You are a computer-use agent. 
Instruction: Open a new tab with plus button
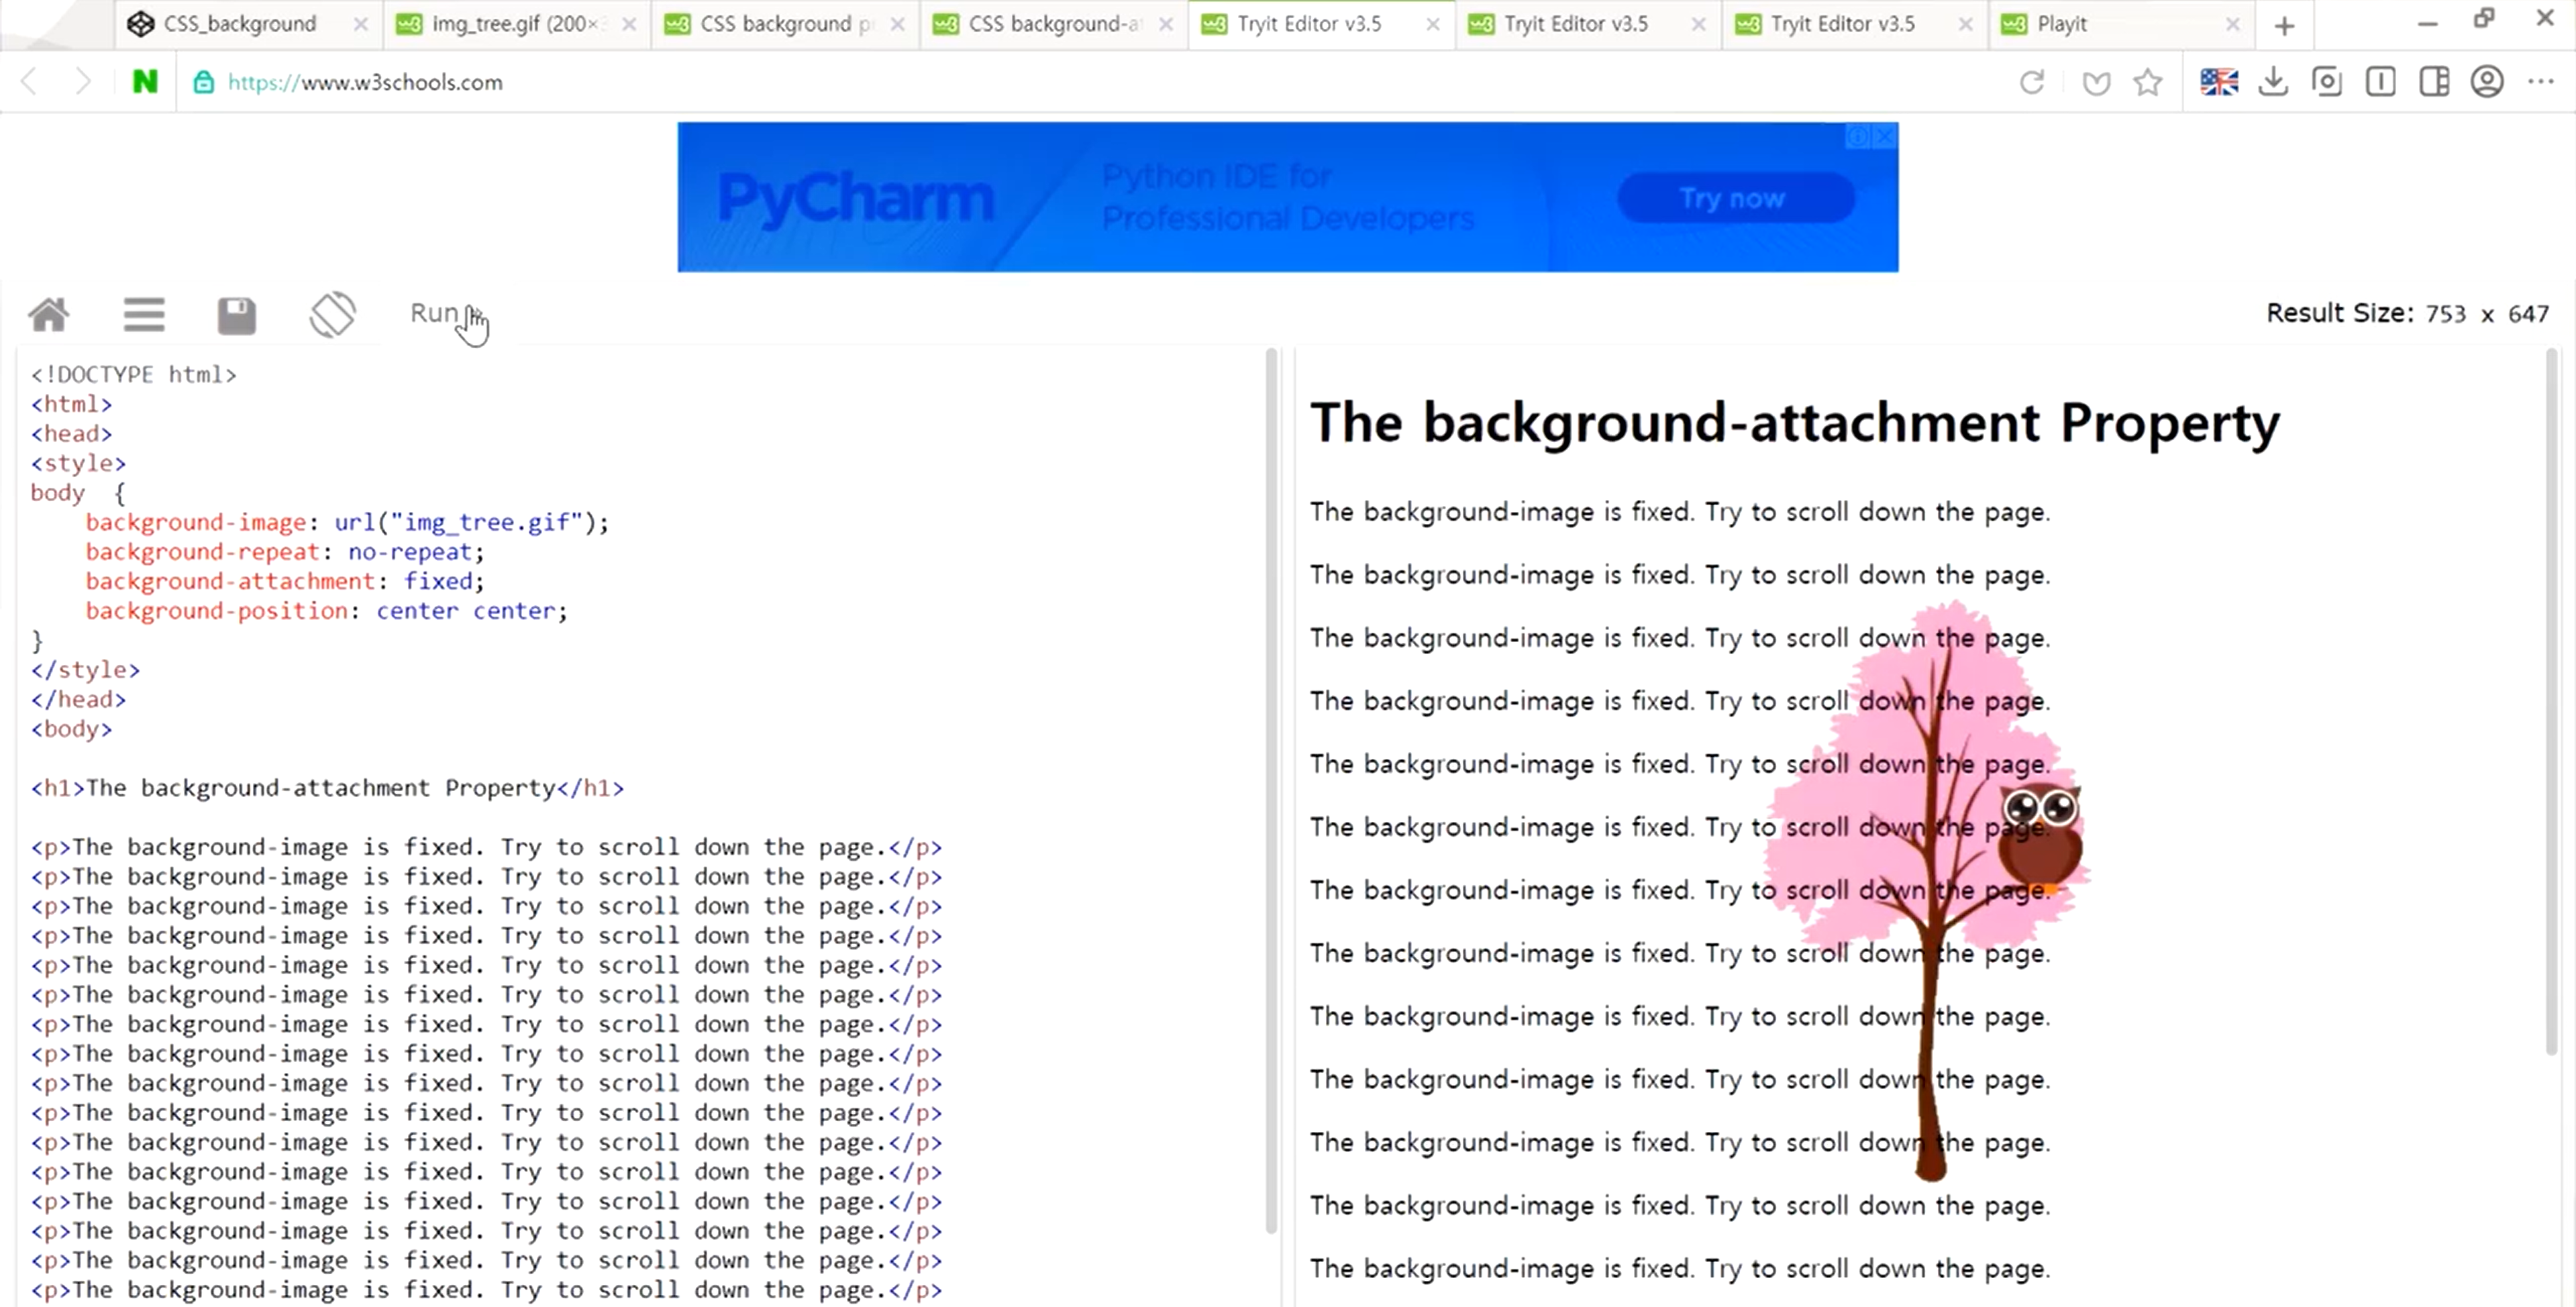(2284, 26)
